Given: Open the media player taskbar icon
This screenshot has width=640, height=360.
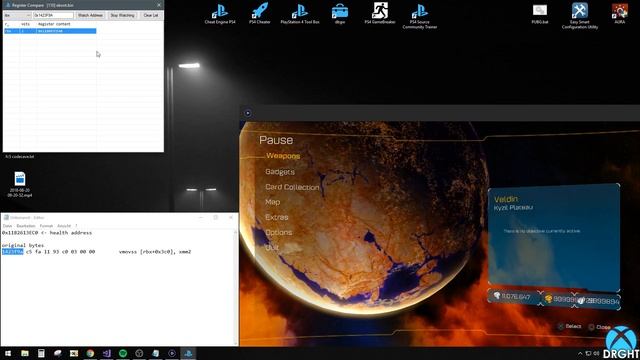Looking at the screenshot, I should point(172,353).
